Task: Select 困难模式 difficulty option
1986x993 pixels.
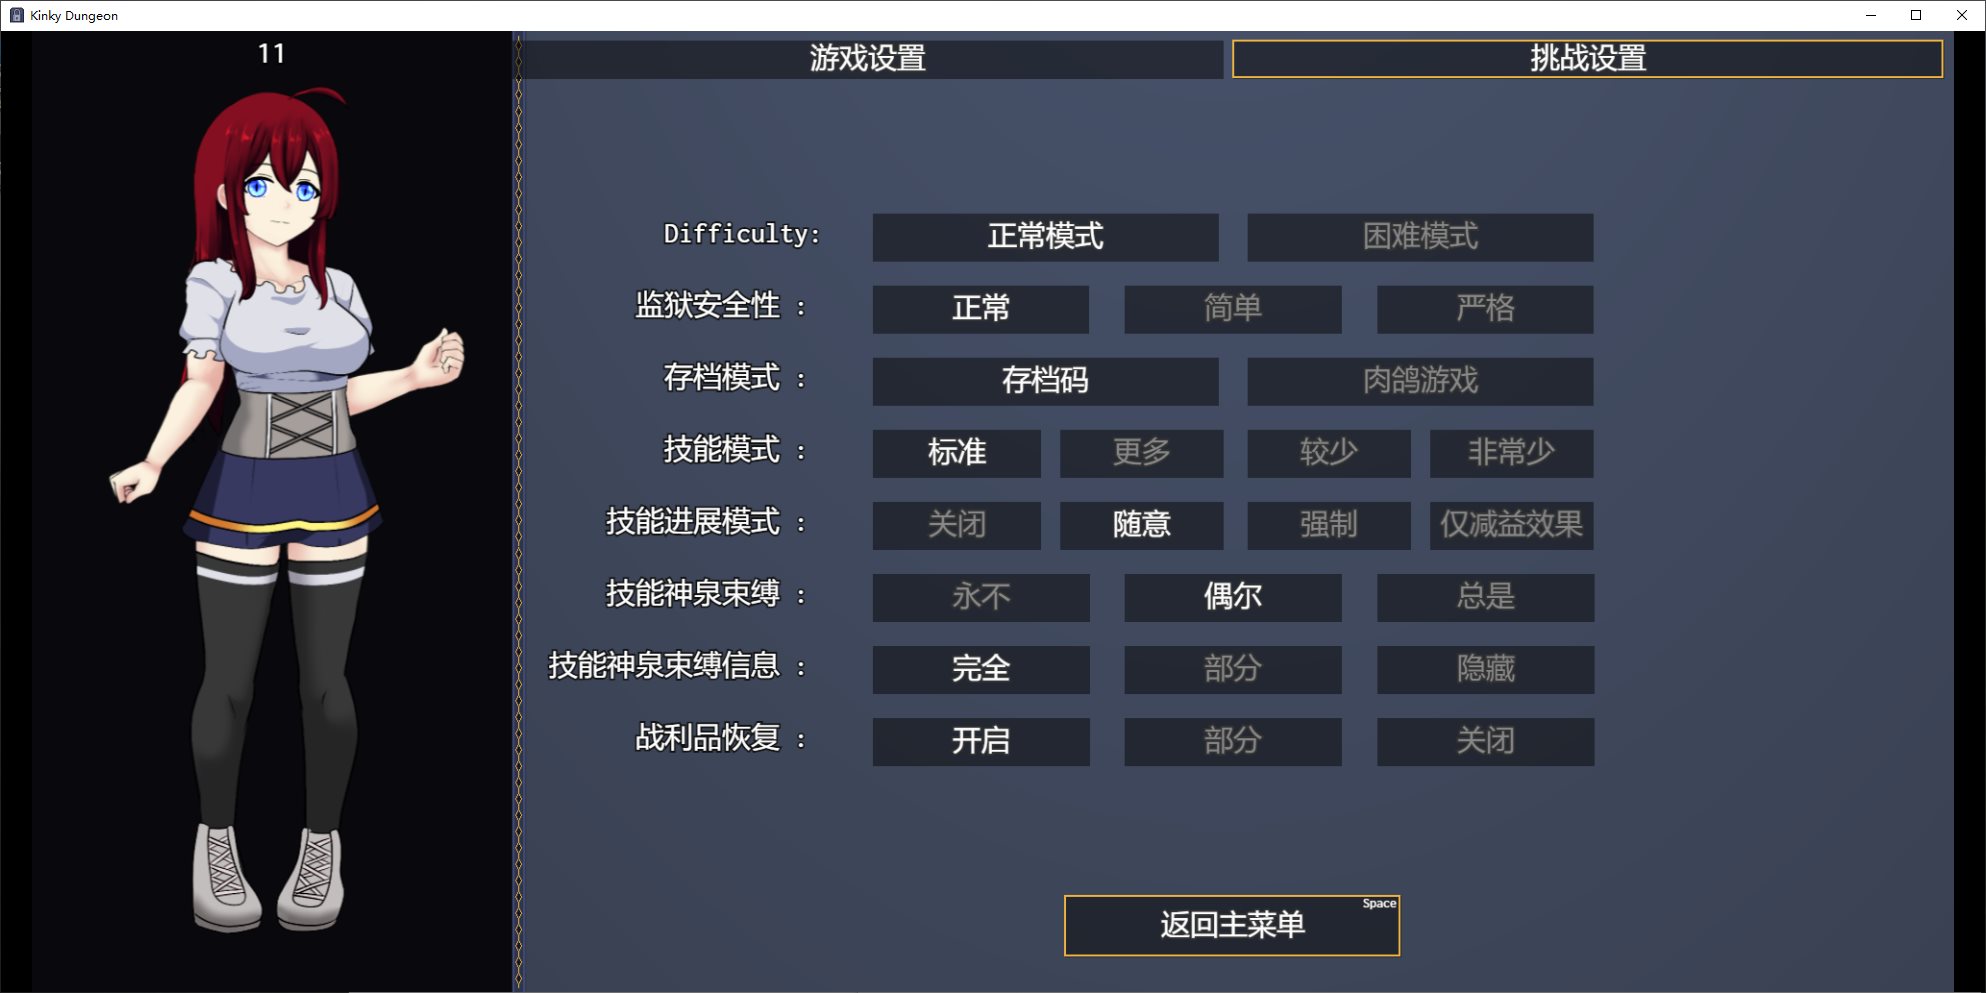Action: pyautogui.click(x=1419, y=237)
